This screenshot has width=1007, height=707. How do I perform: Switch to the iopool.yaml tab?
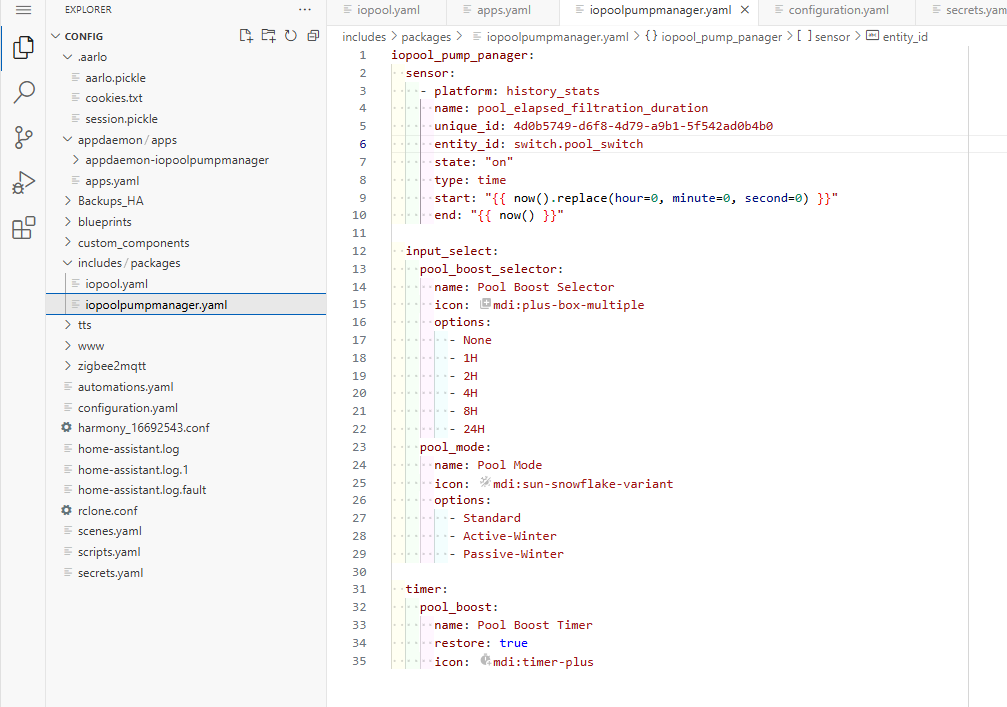(x=387, y=10)
